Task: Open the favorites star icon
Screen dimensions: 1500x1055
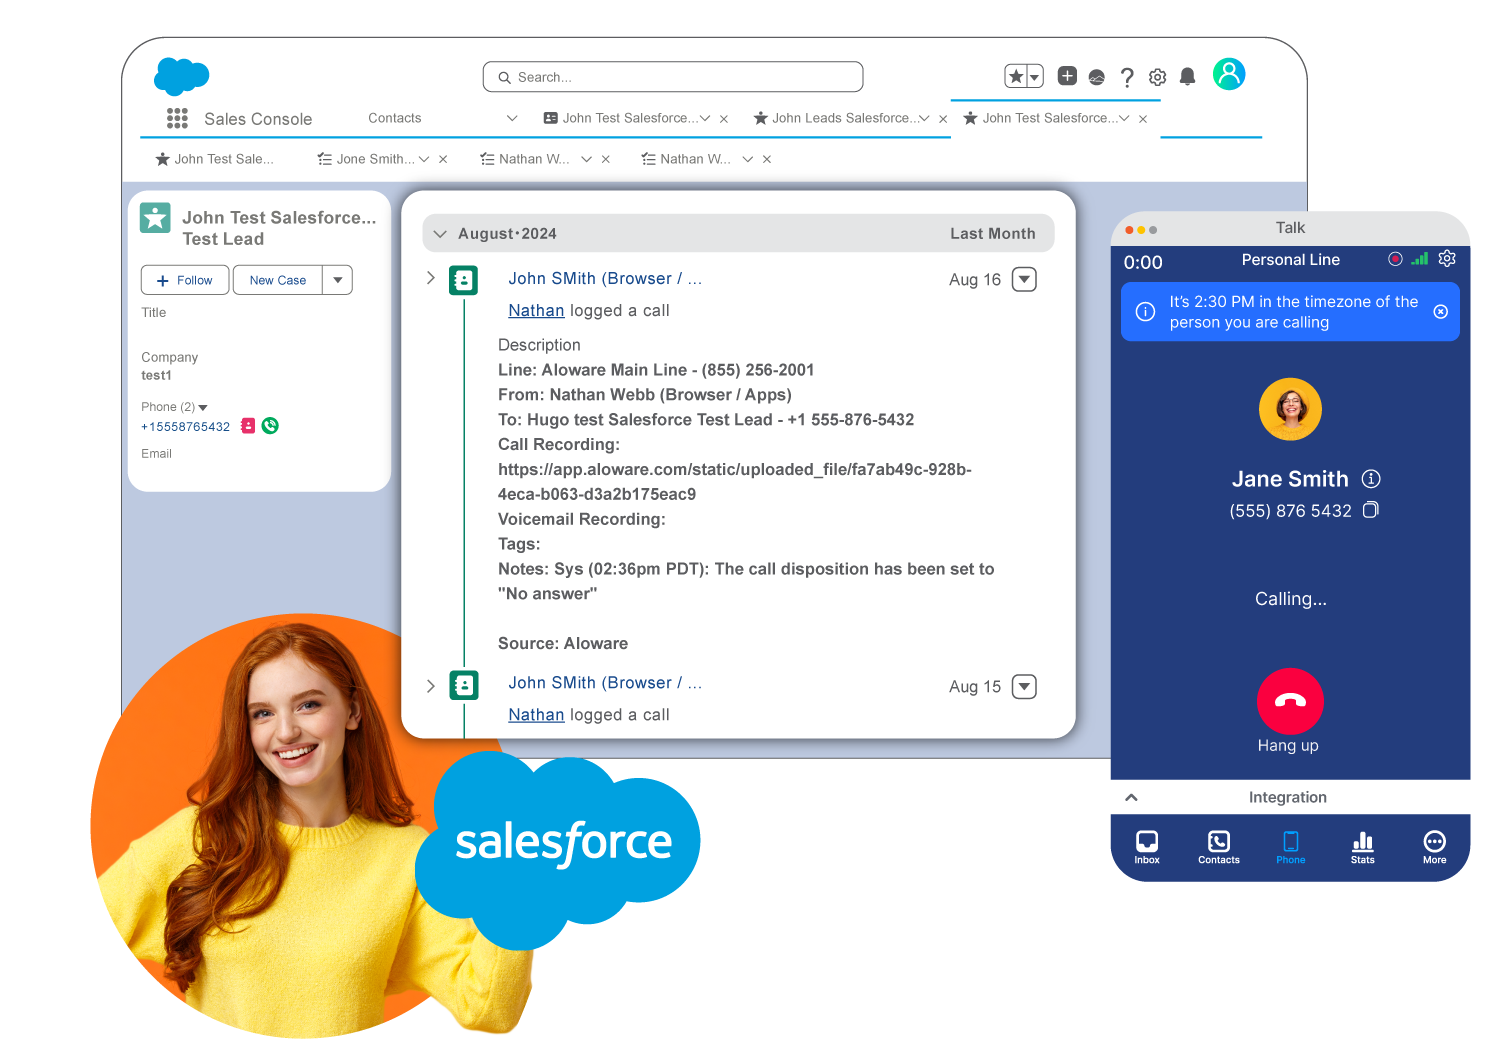Action: click(1016, 76)
